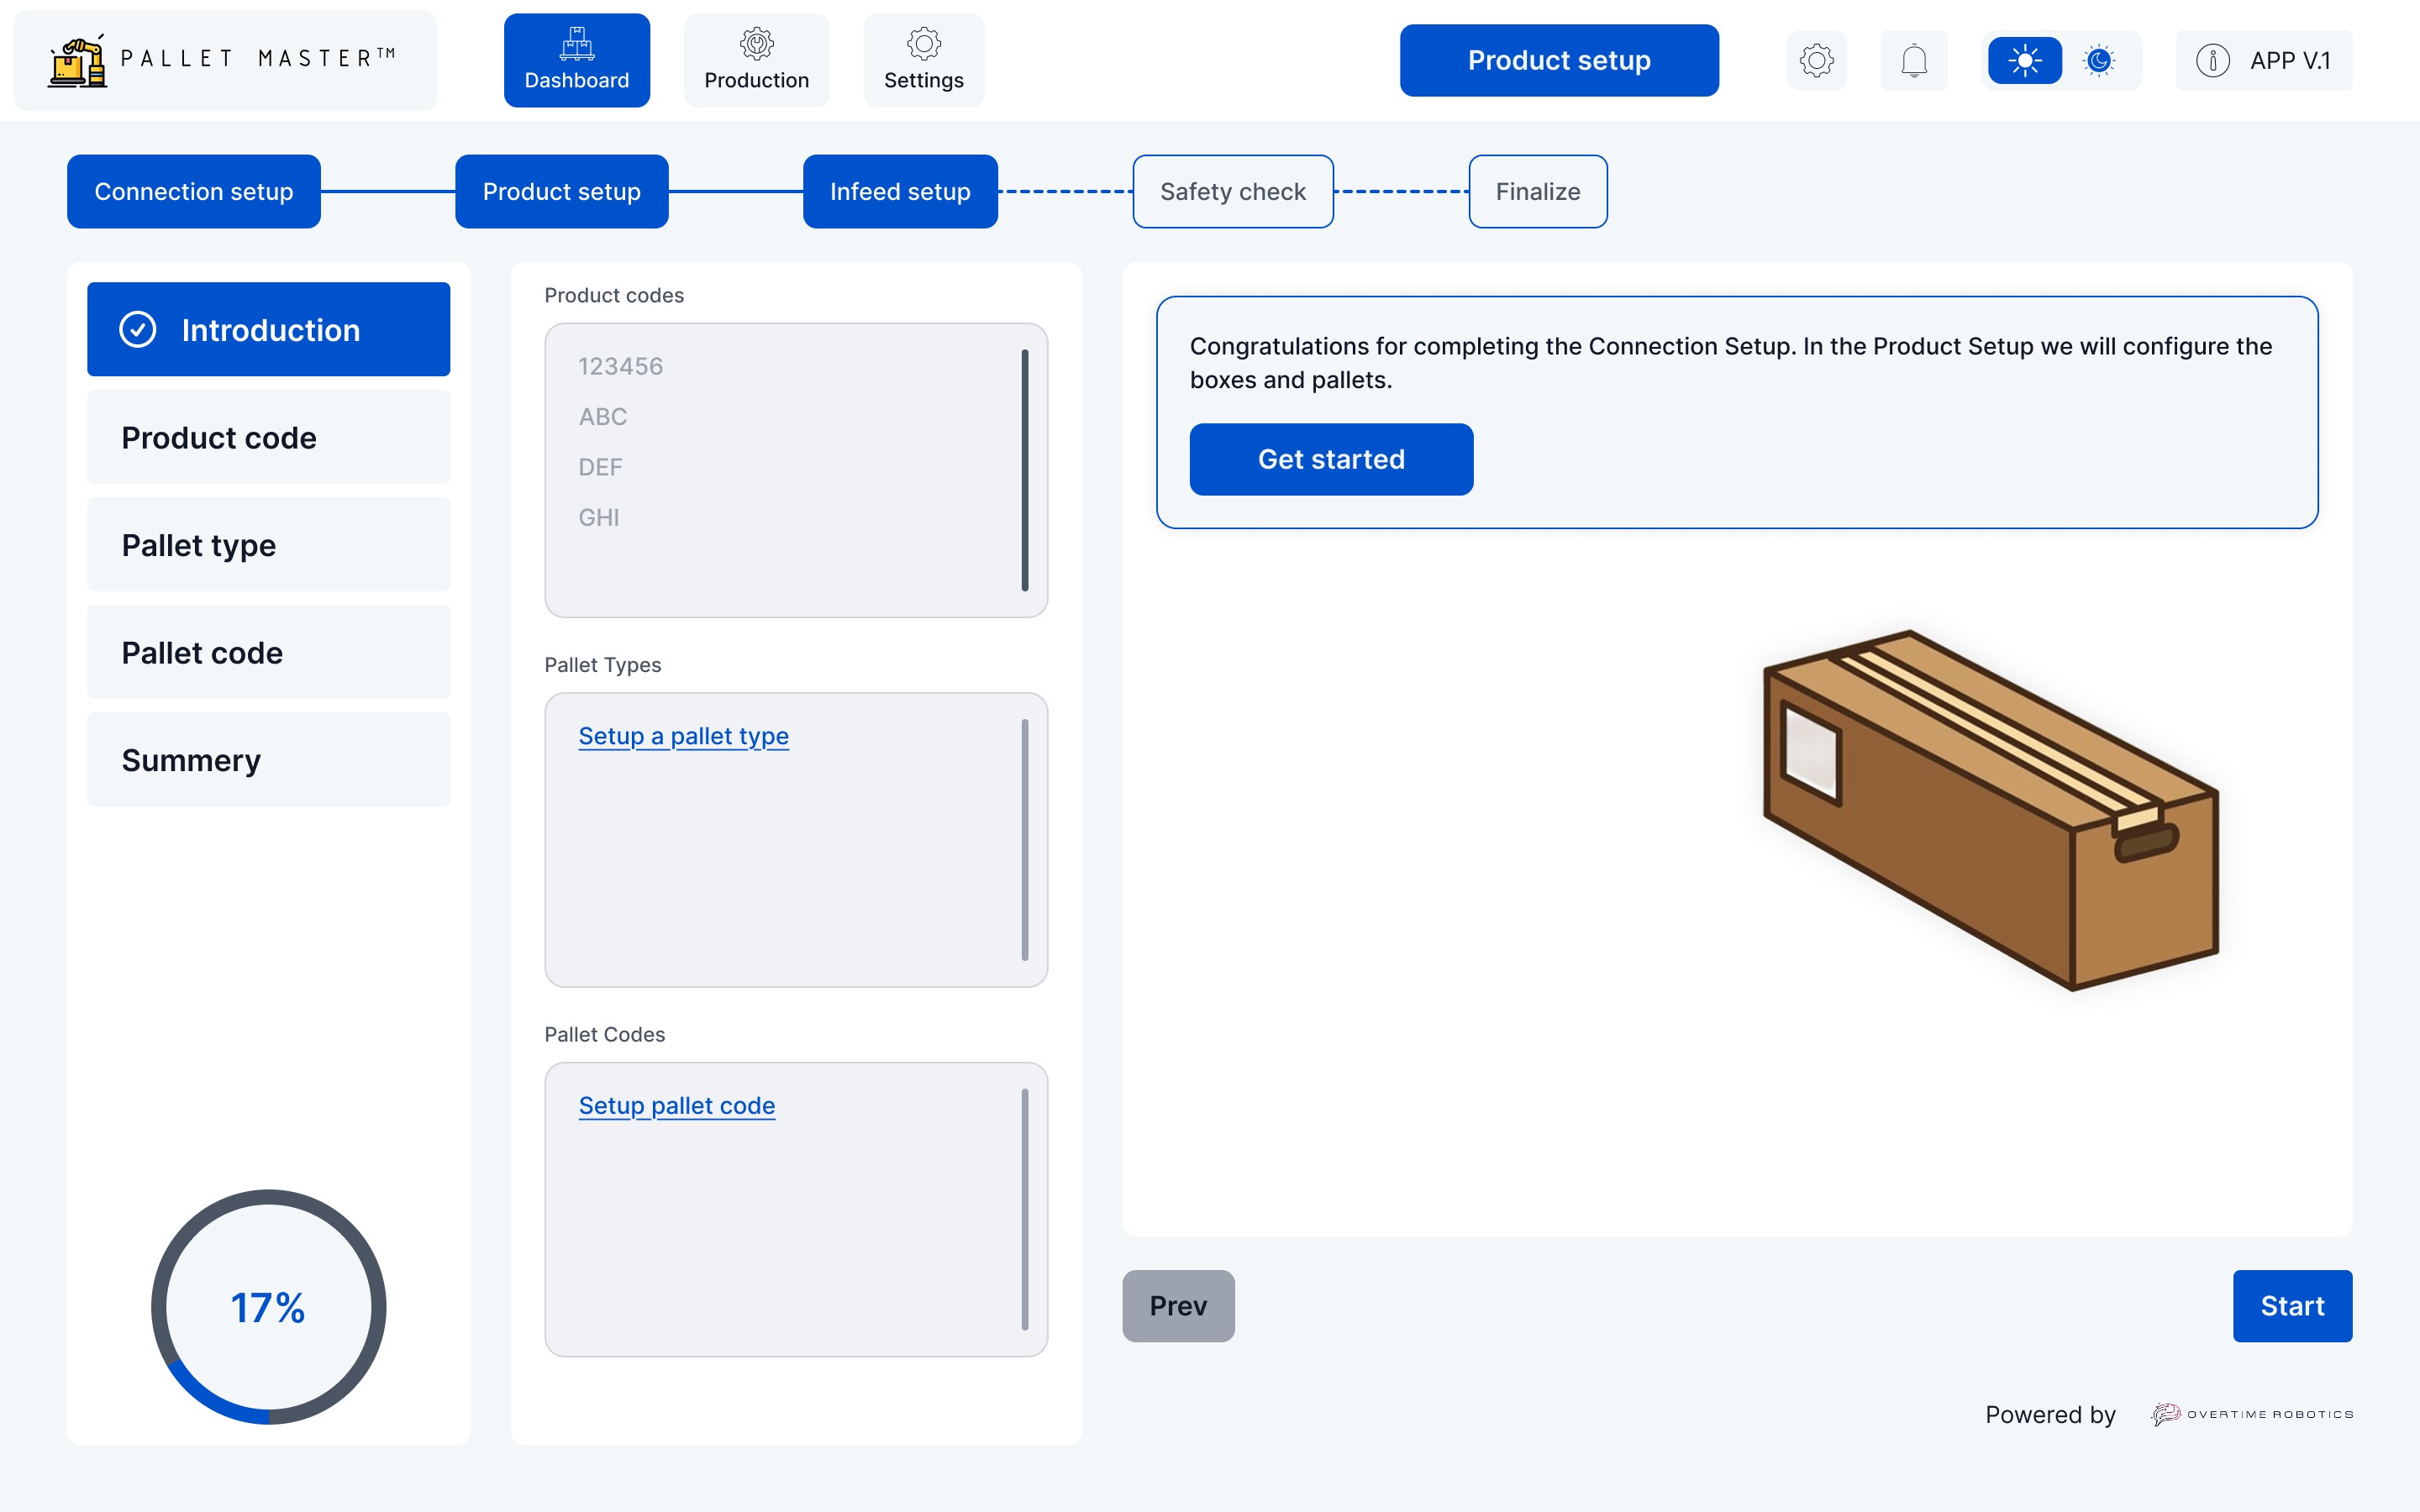Open the Dashboard pallet icon tab
The height and width of the screenshot is (1512, 2420).
pyautogui.click(x=577, y=60)
